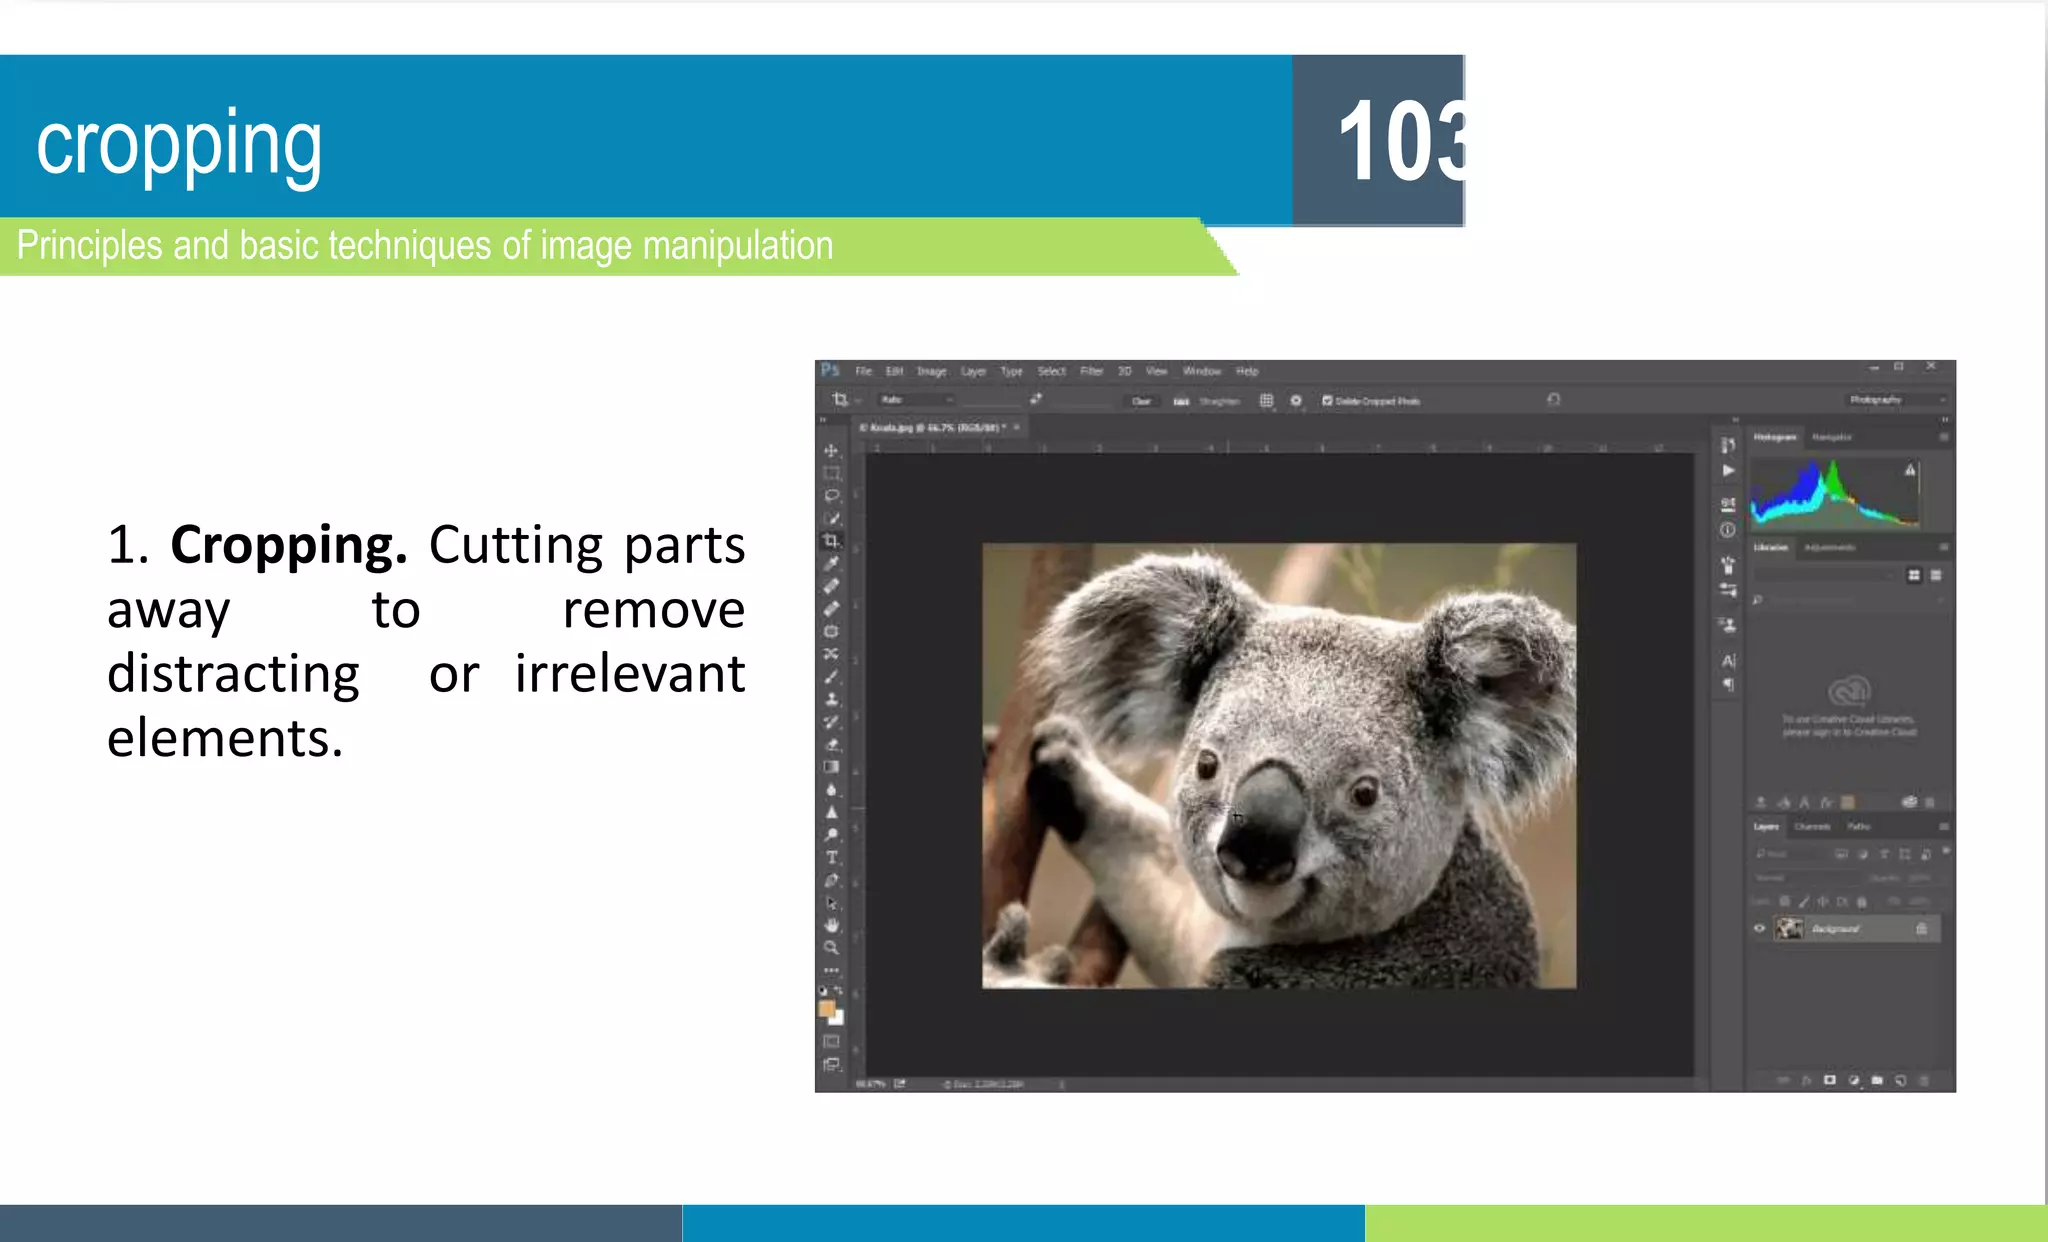Viewport: 2048px width, 1242px height.
Task: Click the histogram cache warning triangle
Action: point(1910,469)
